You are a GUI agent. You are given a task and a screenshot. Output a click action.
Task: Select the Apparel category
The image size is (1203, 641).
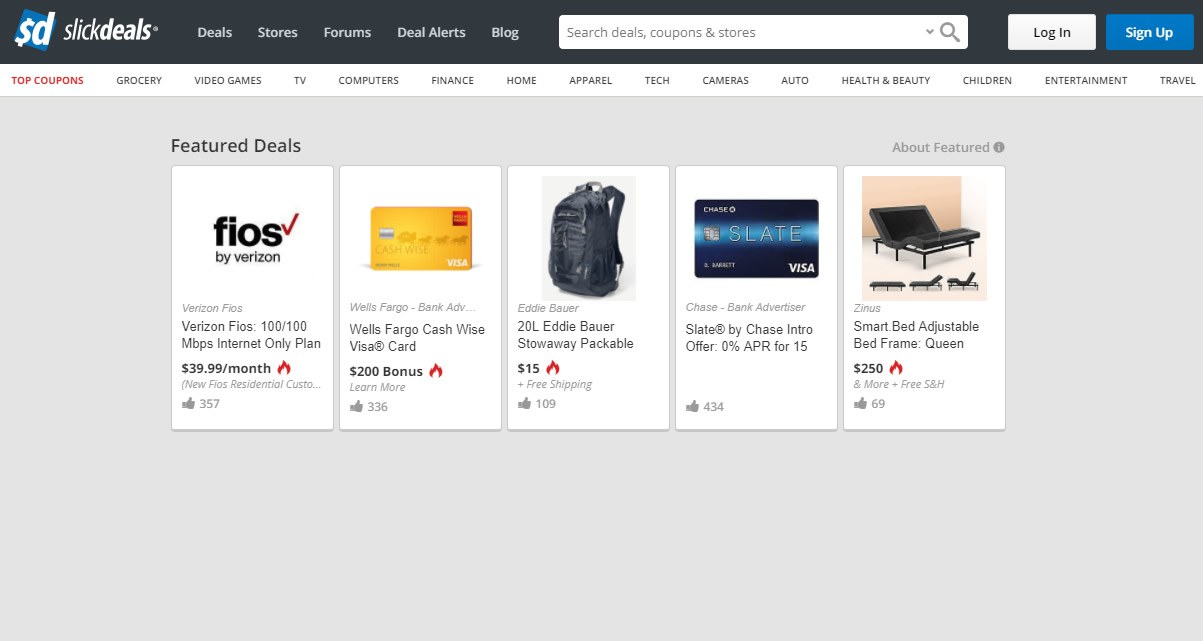coord(590,80)
